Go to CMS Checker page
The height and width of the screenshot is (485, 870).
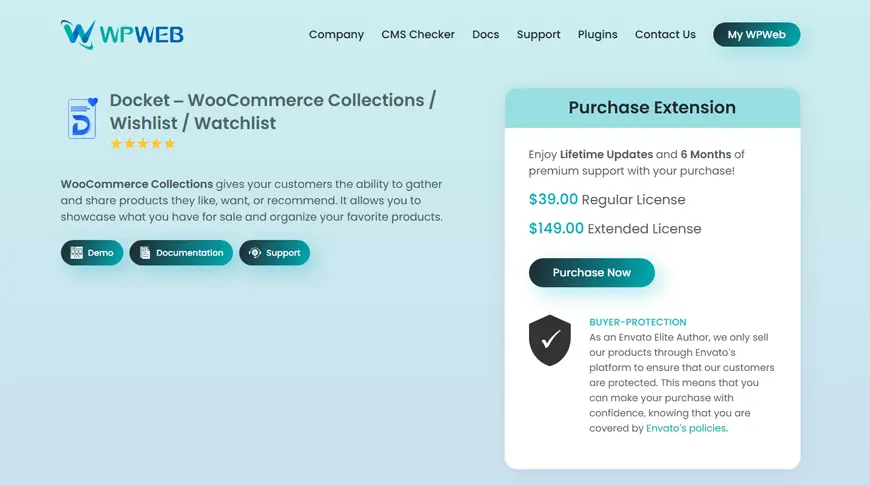pos(418,34)
